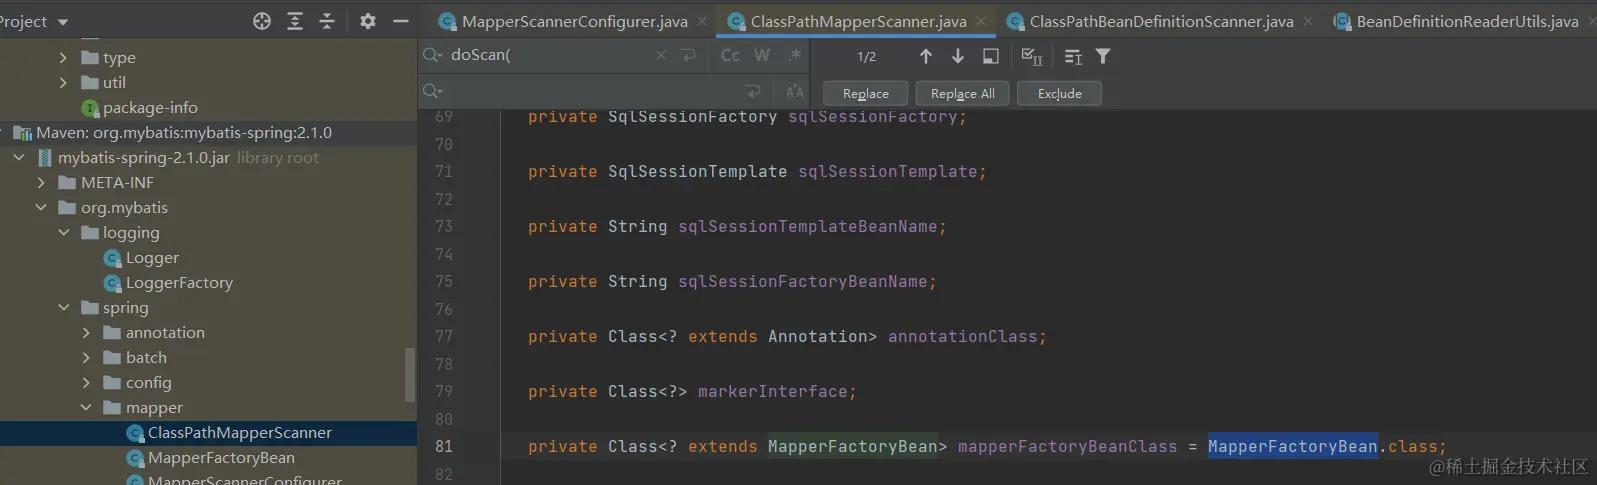
Task: Open search results in Find window
Action: 991,56
